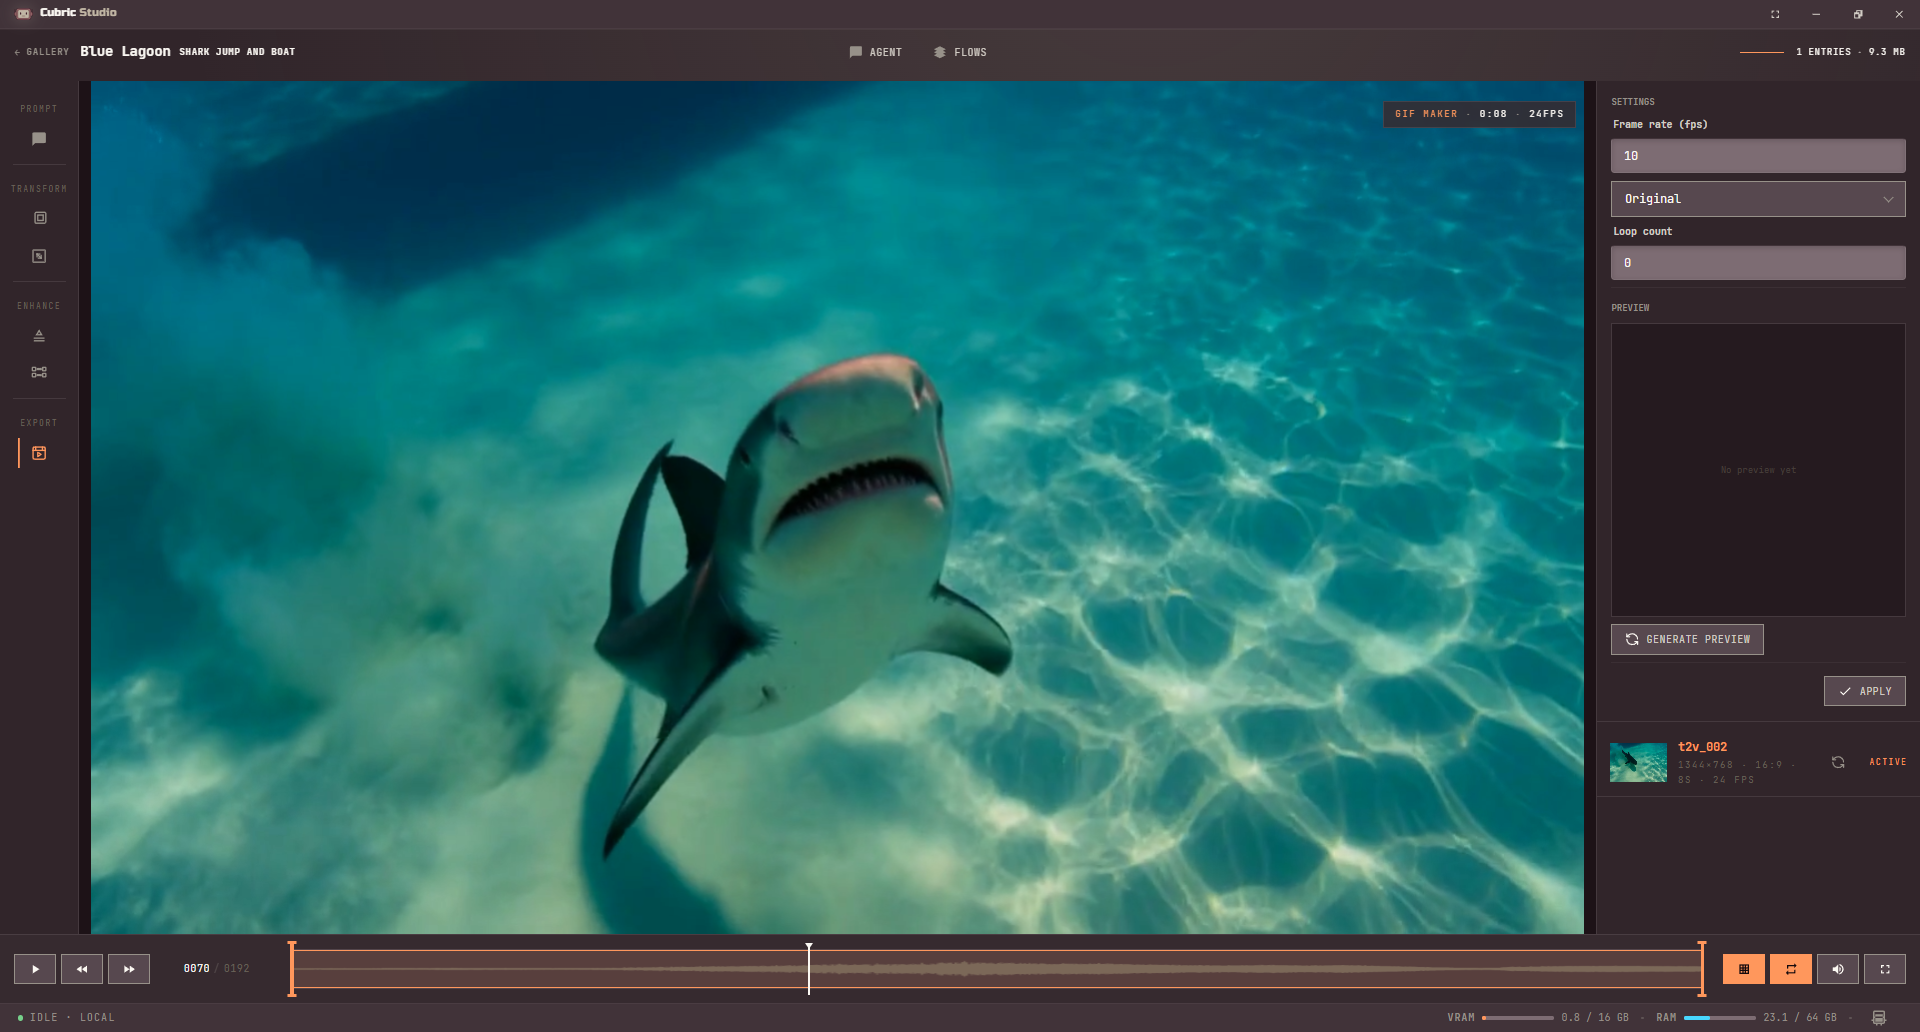
Task: Mute the audio with speaker button
Action: 1838,969
